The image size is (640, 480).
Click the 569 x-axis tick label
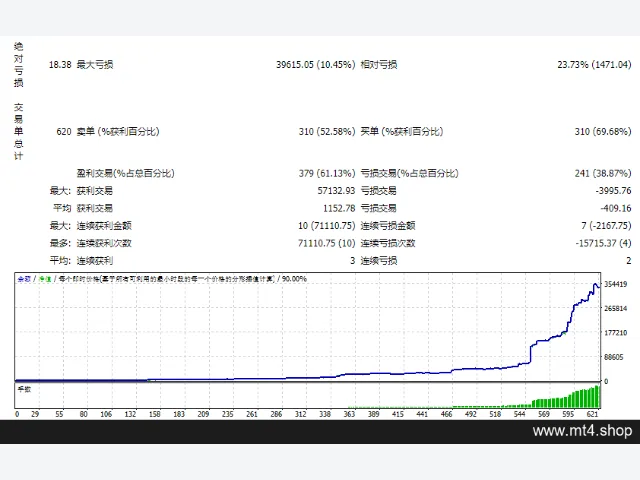544,414
